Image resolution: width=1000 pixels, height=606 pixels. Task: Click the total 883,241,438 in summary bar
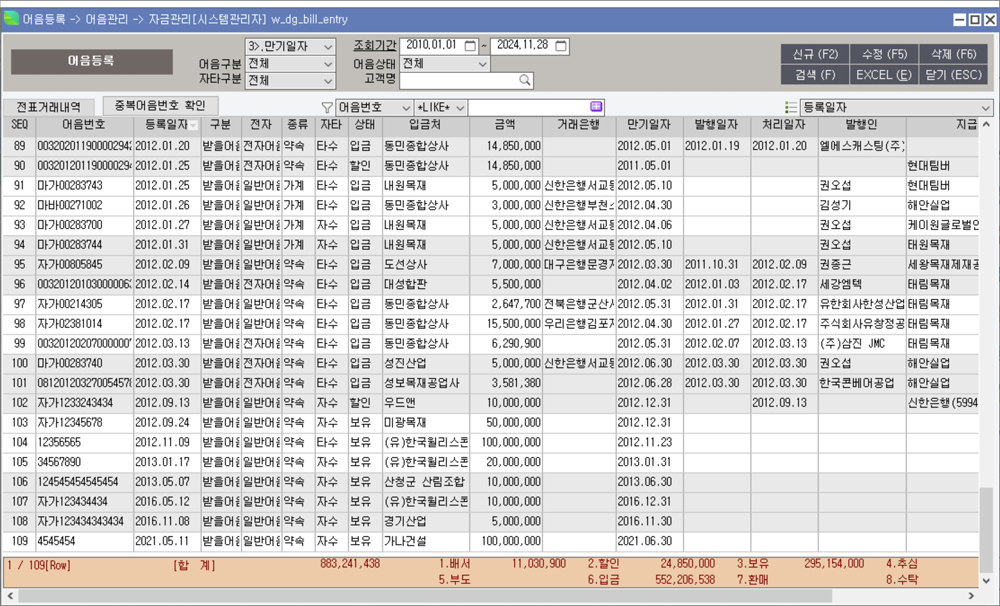[350, 564]
